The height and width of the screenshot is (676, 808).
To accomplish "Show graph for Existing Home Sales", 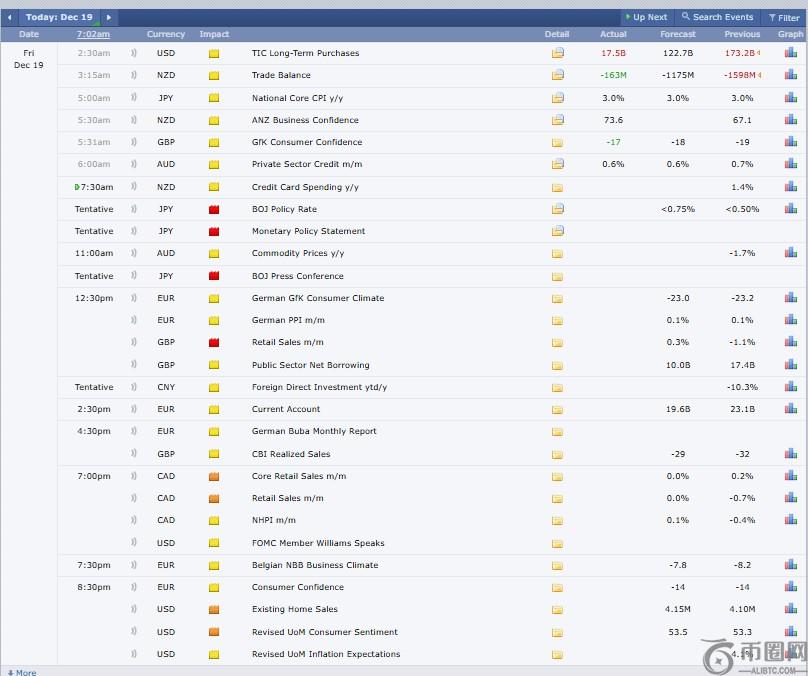I will click(791, 609).
